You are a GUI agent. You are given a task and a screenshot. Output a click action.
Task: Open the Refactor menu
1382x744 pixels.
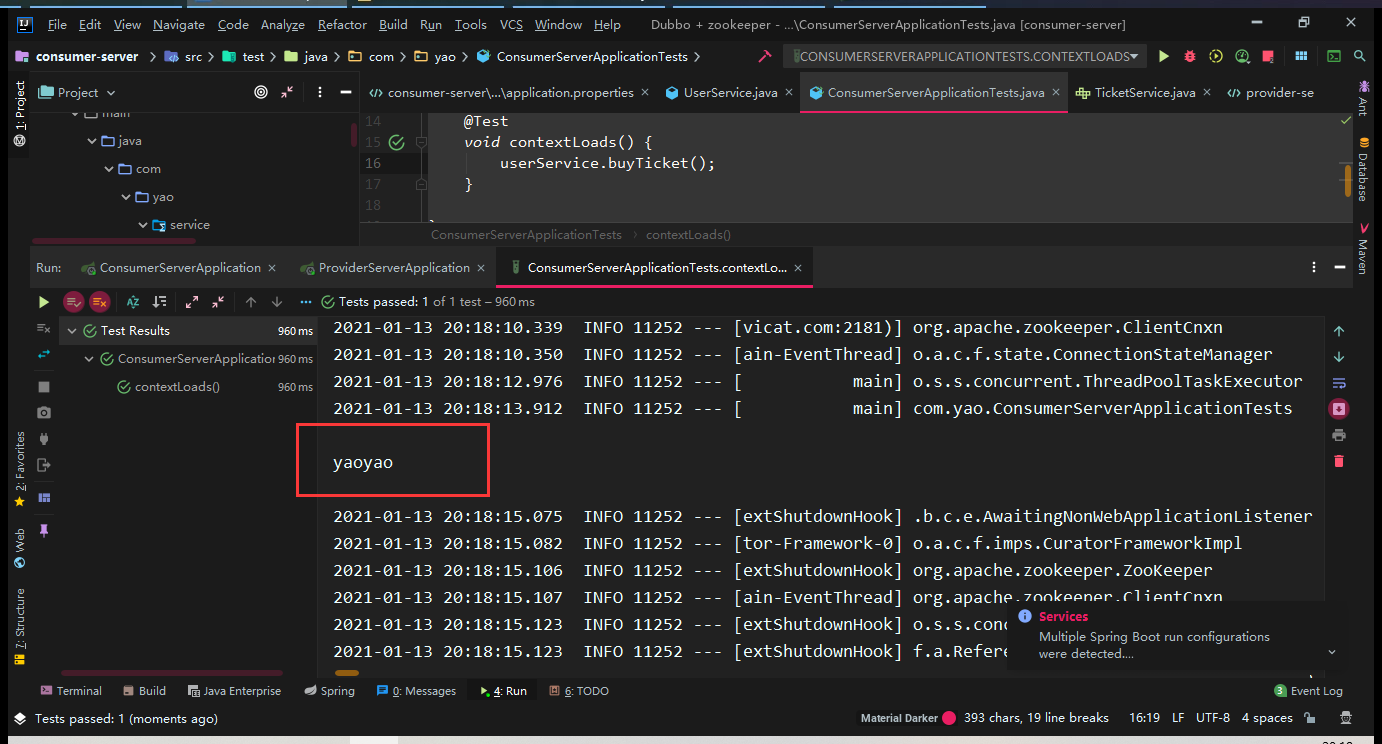pyautogui.click(x=342, y=25)
